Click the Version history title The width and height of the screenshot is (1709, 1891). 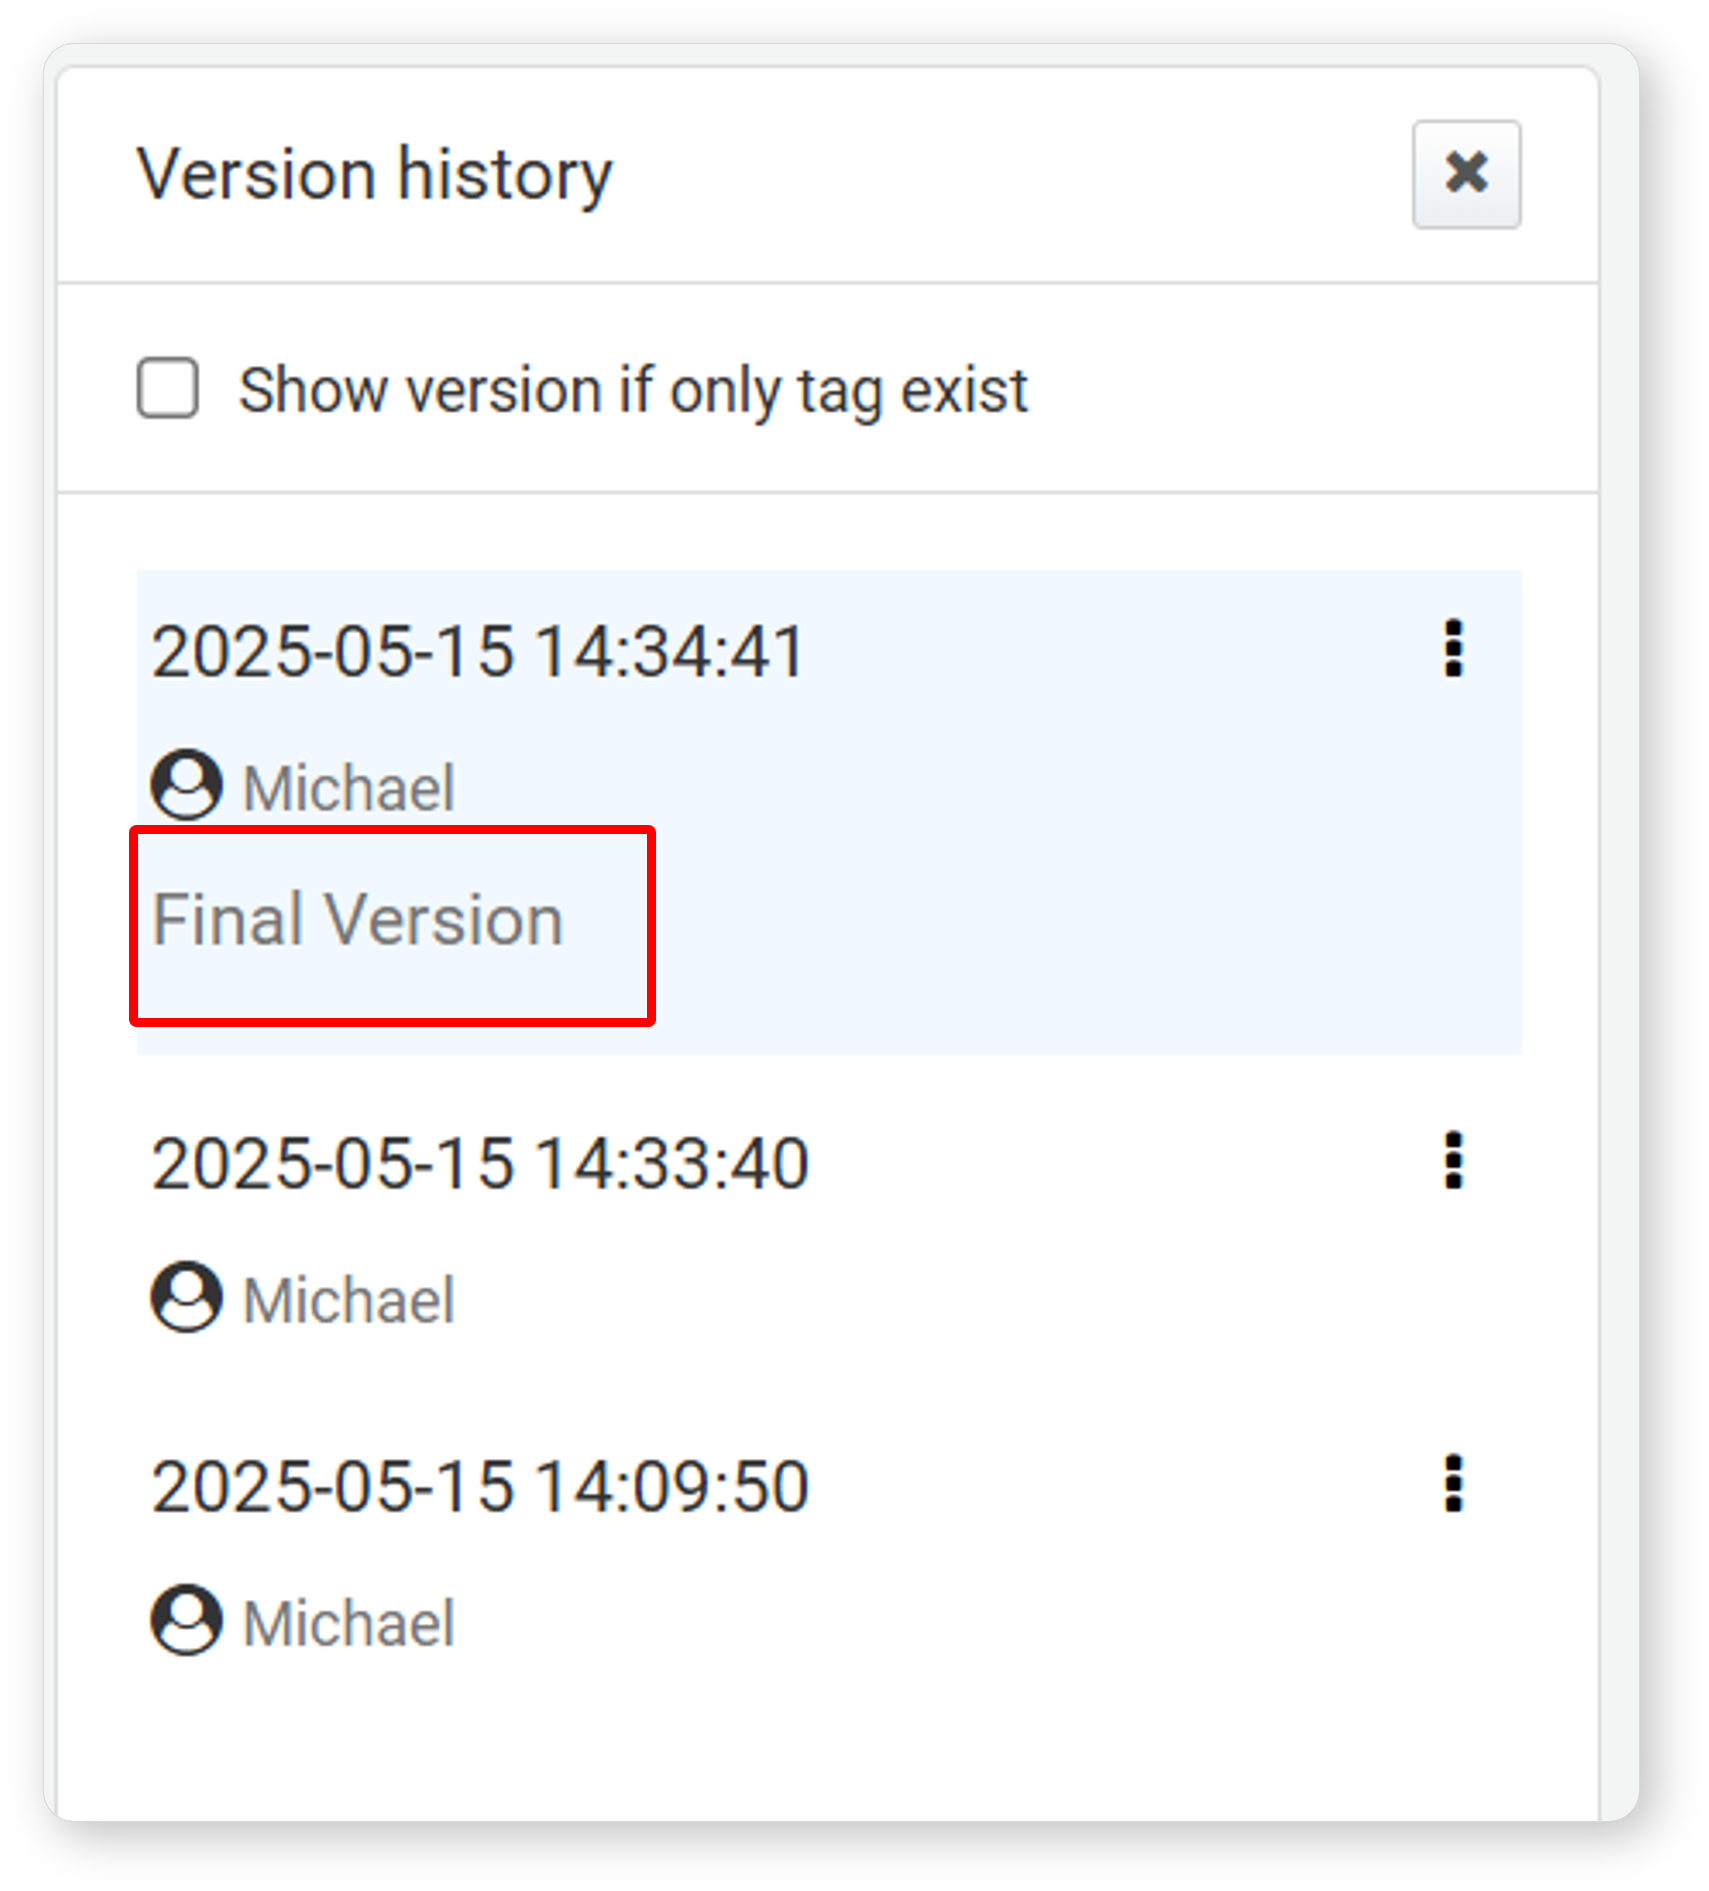coord(375,175)
